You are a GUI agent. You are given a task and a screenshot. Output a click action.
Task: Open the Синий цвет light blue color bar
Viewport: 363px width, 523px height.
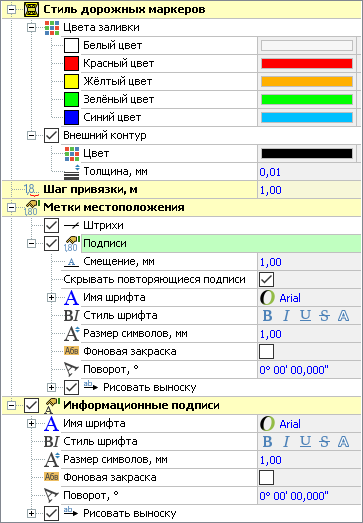tap(307, 117)
